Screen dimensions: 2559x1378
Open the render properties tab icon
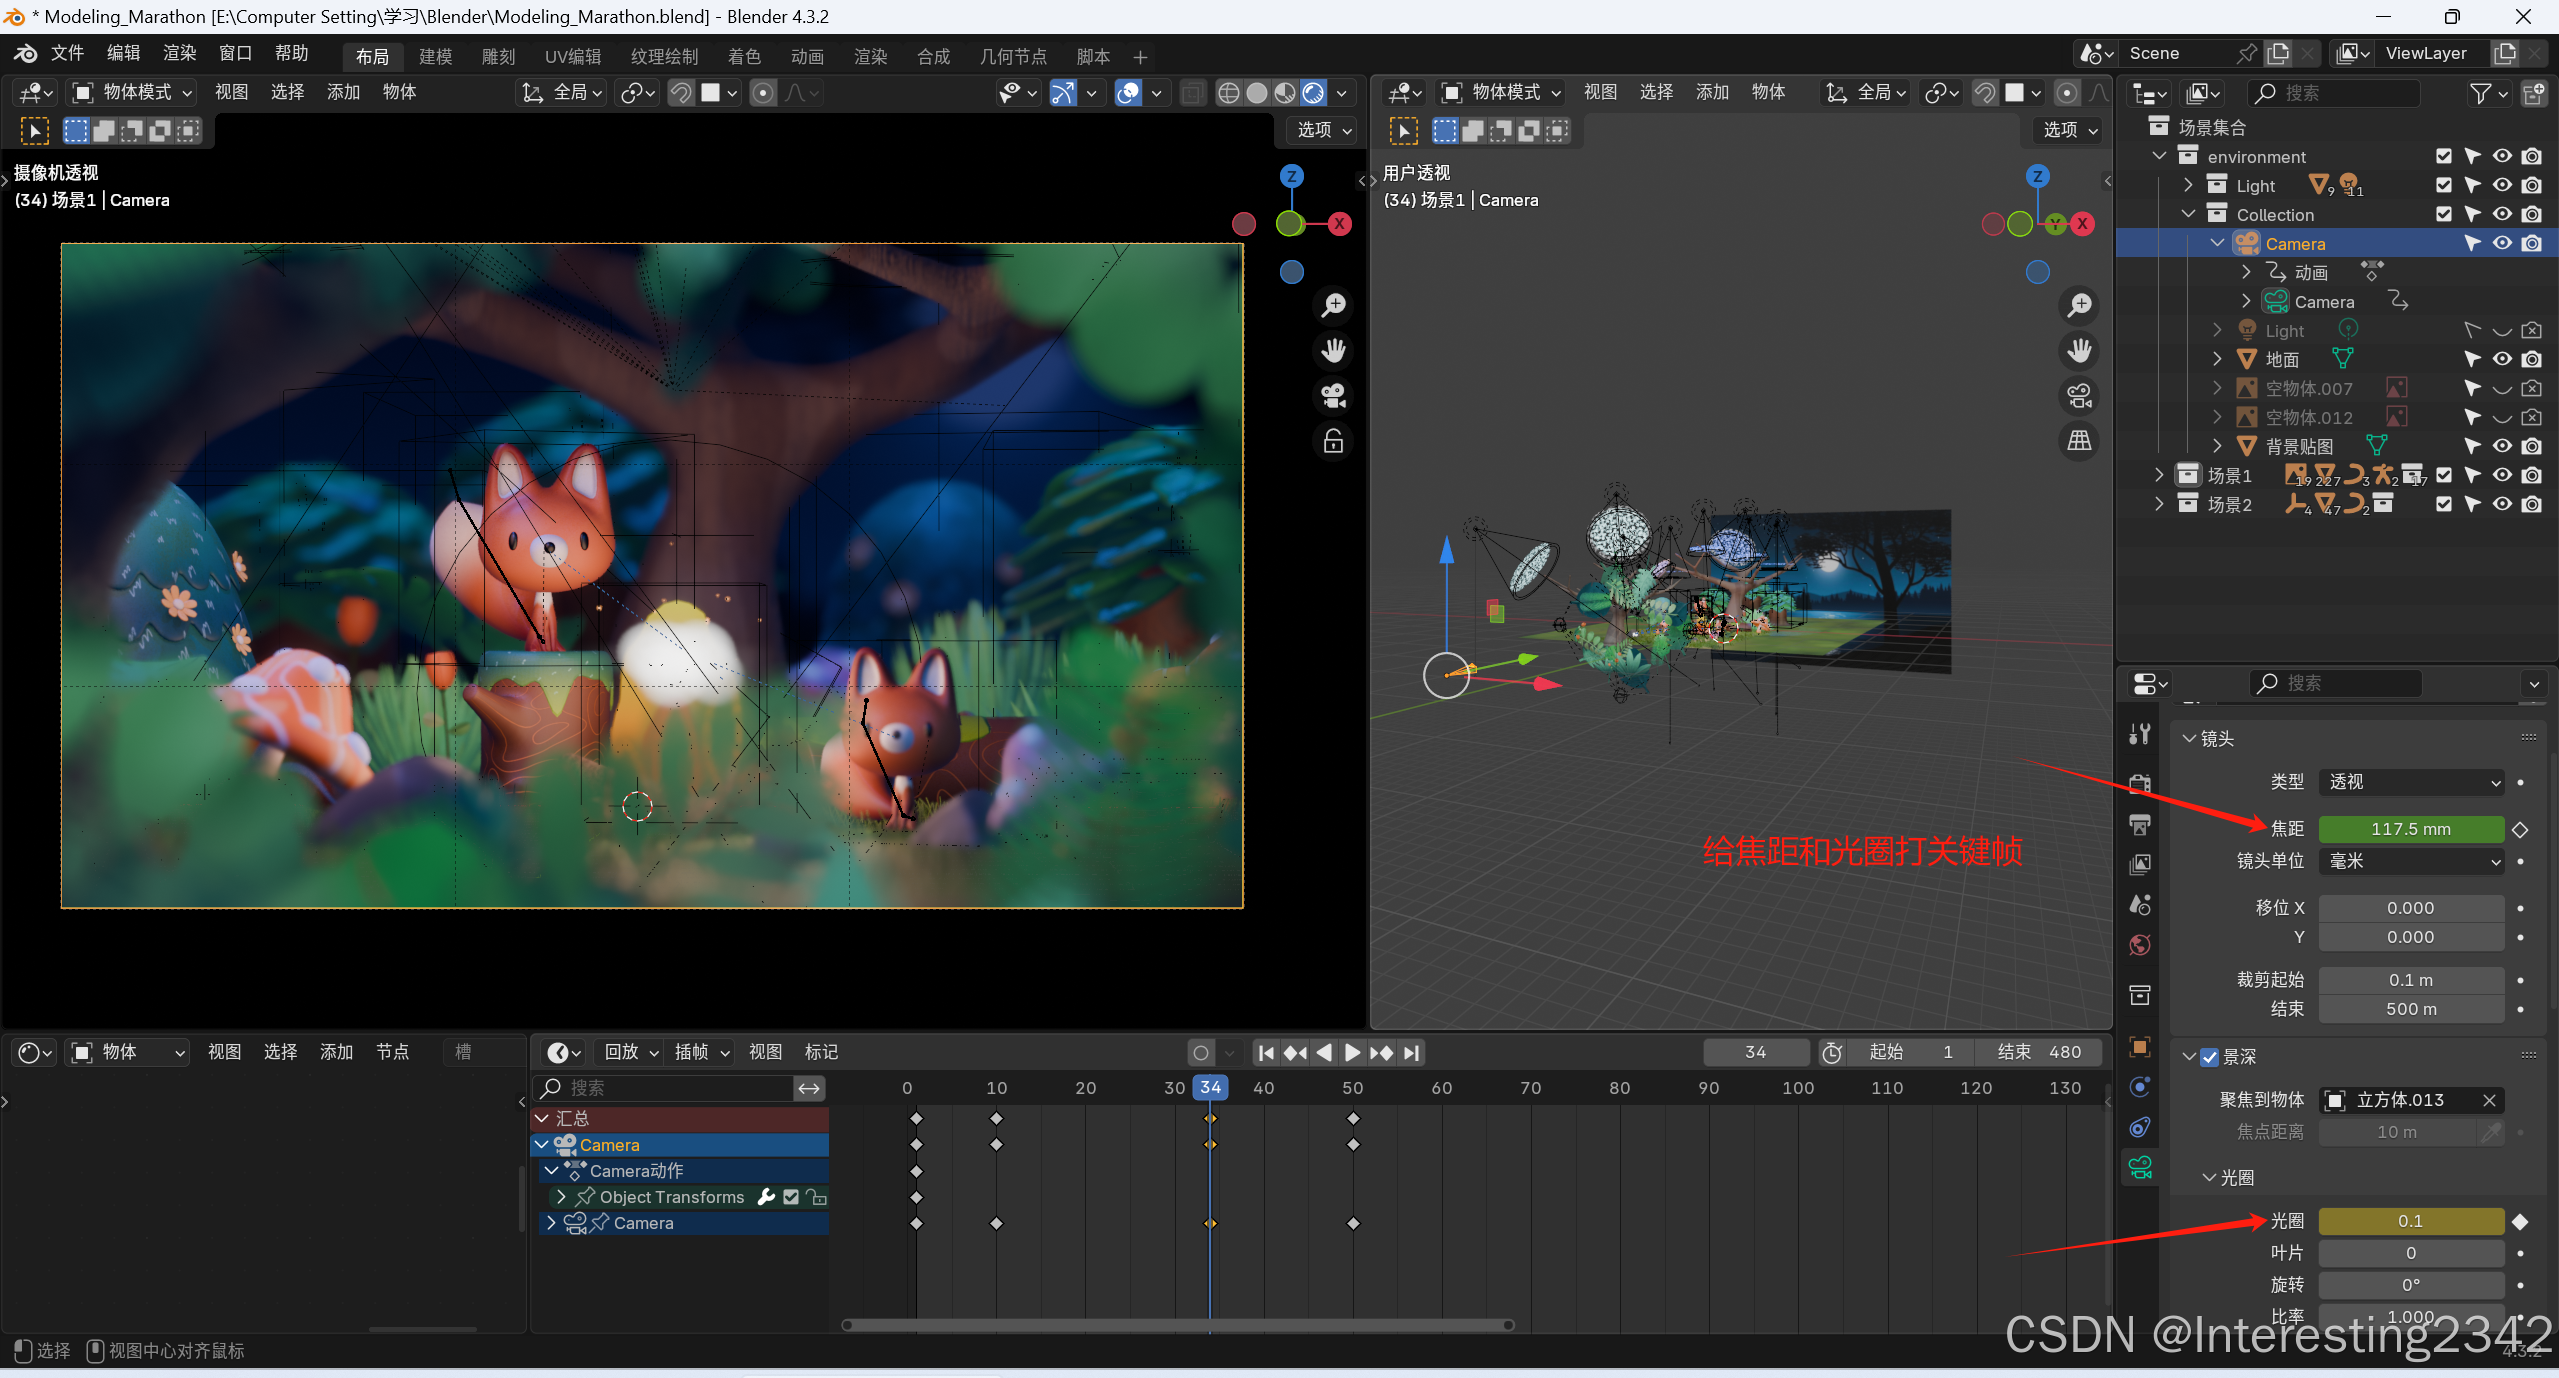pyautogui.click(x=2140, y=783)
